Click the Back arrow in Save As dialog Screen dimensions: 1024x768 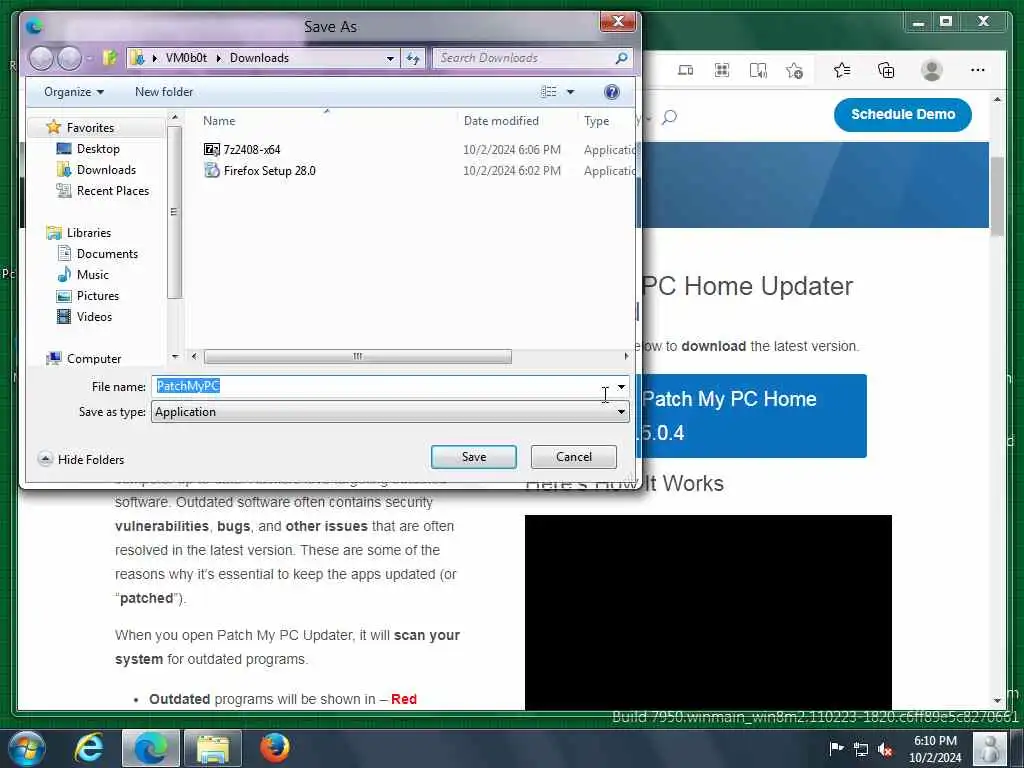41,58
